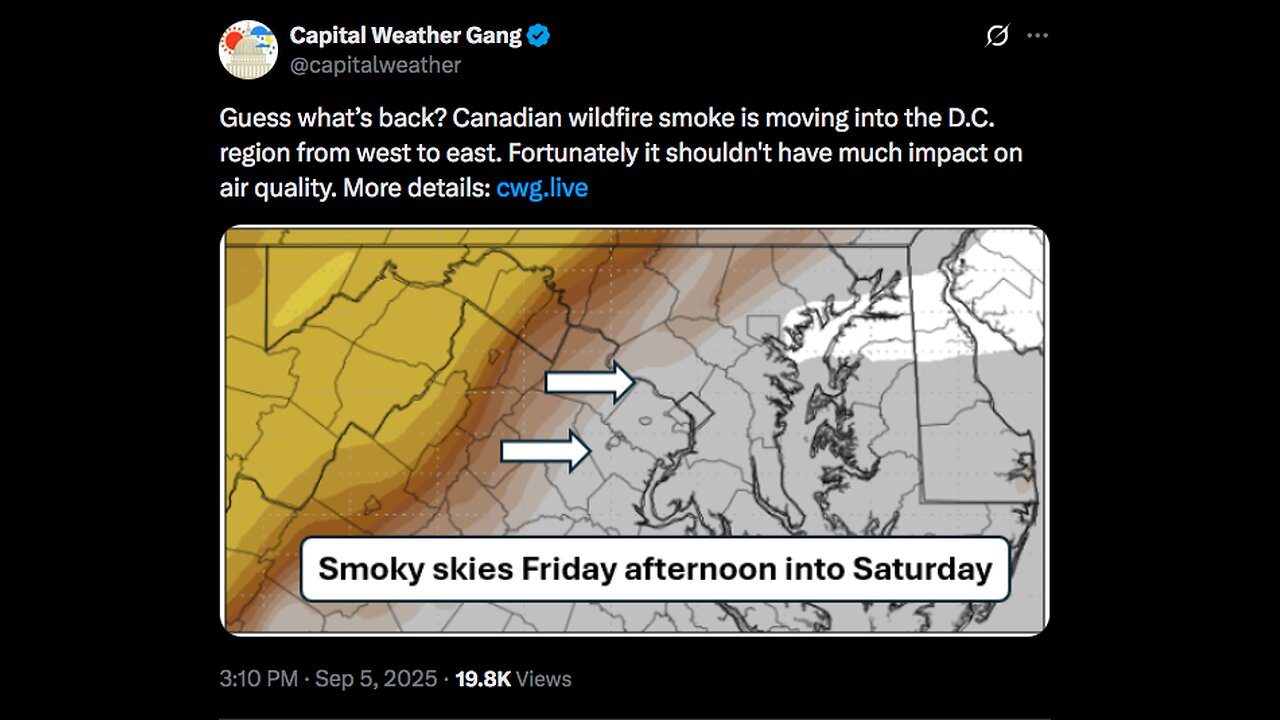Click the @capitalweather handle
The image size is (1280, 720).
click(x=375, y=65)
